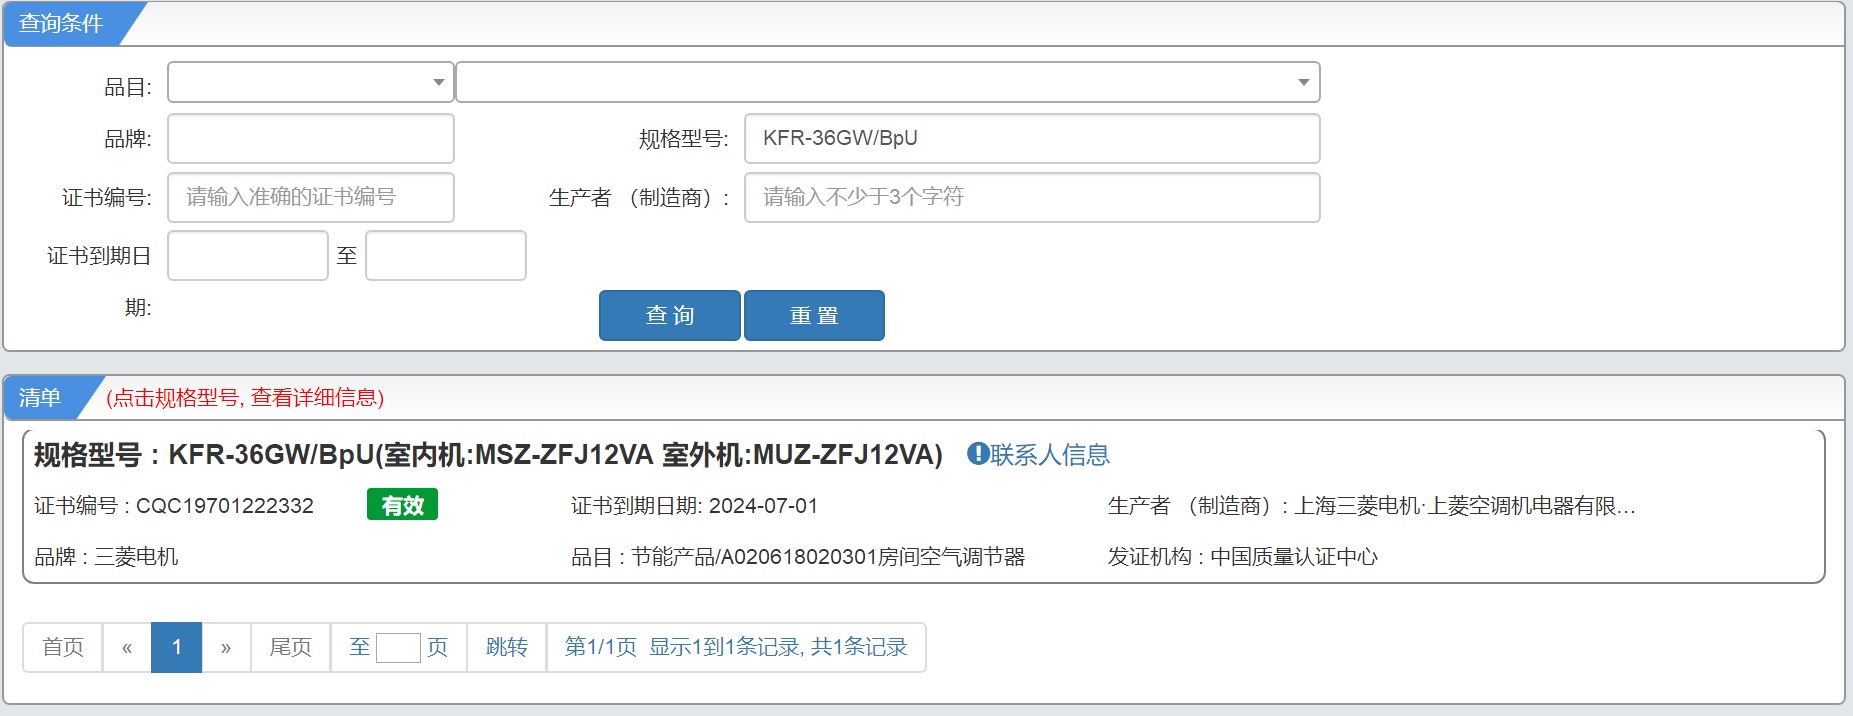Open the 联系人信息 contact link

point(1050,455)
